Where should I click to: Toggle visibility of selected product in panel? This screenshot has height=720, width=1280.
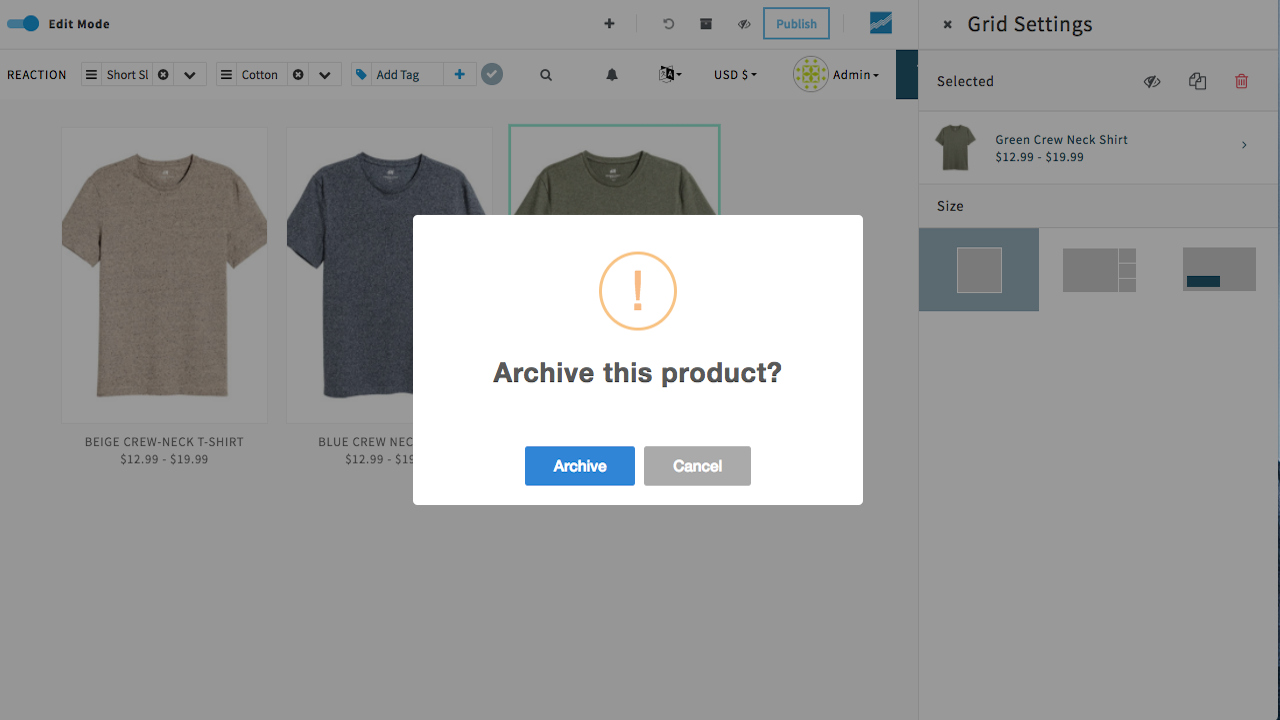point(1152,82)
